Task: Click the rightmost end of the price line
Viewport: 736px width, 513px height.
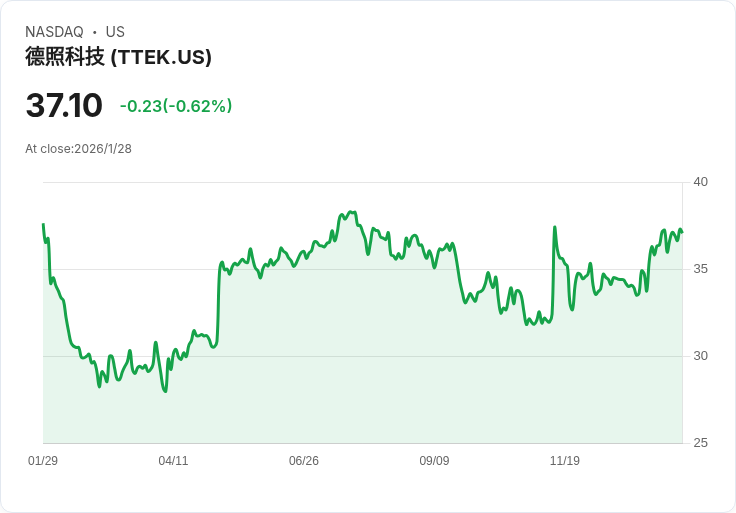Action: pyautogui.click(x=682, y=232)
